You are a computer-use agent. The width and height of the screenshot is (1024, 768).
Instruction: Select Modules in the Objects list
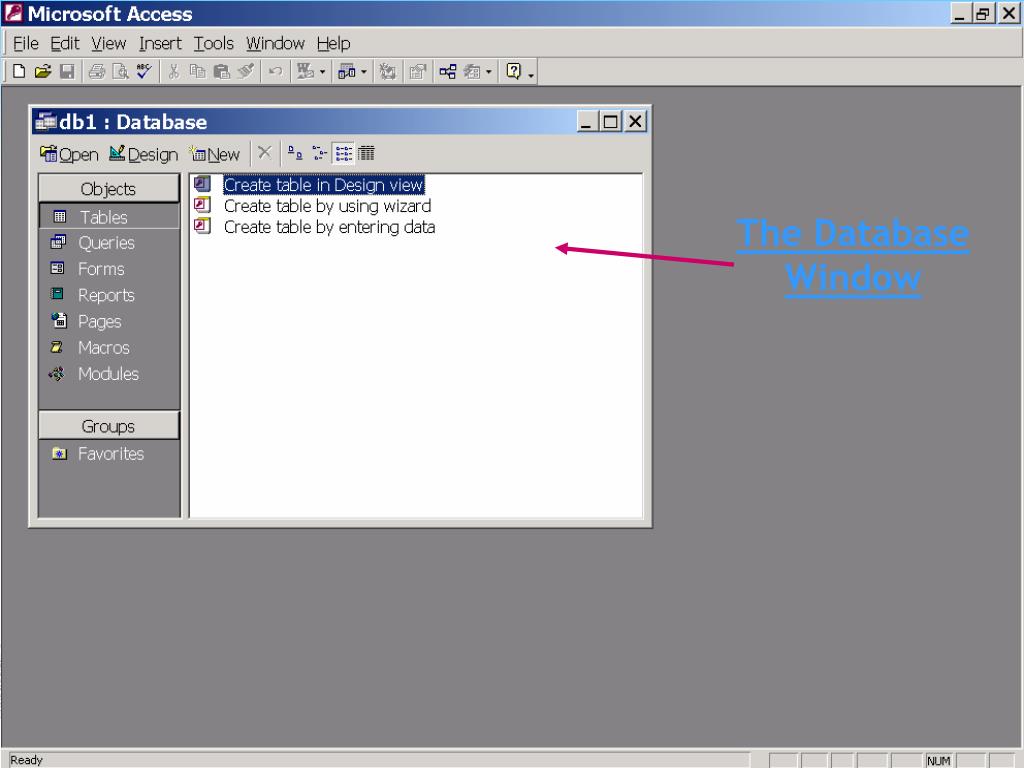109,374
